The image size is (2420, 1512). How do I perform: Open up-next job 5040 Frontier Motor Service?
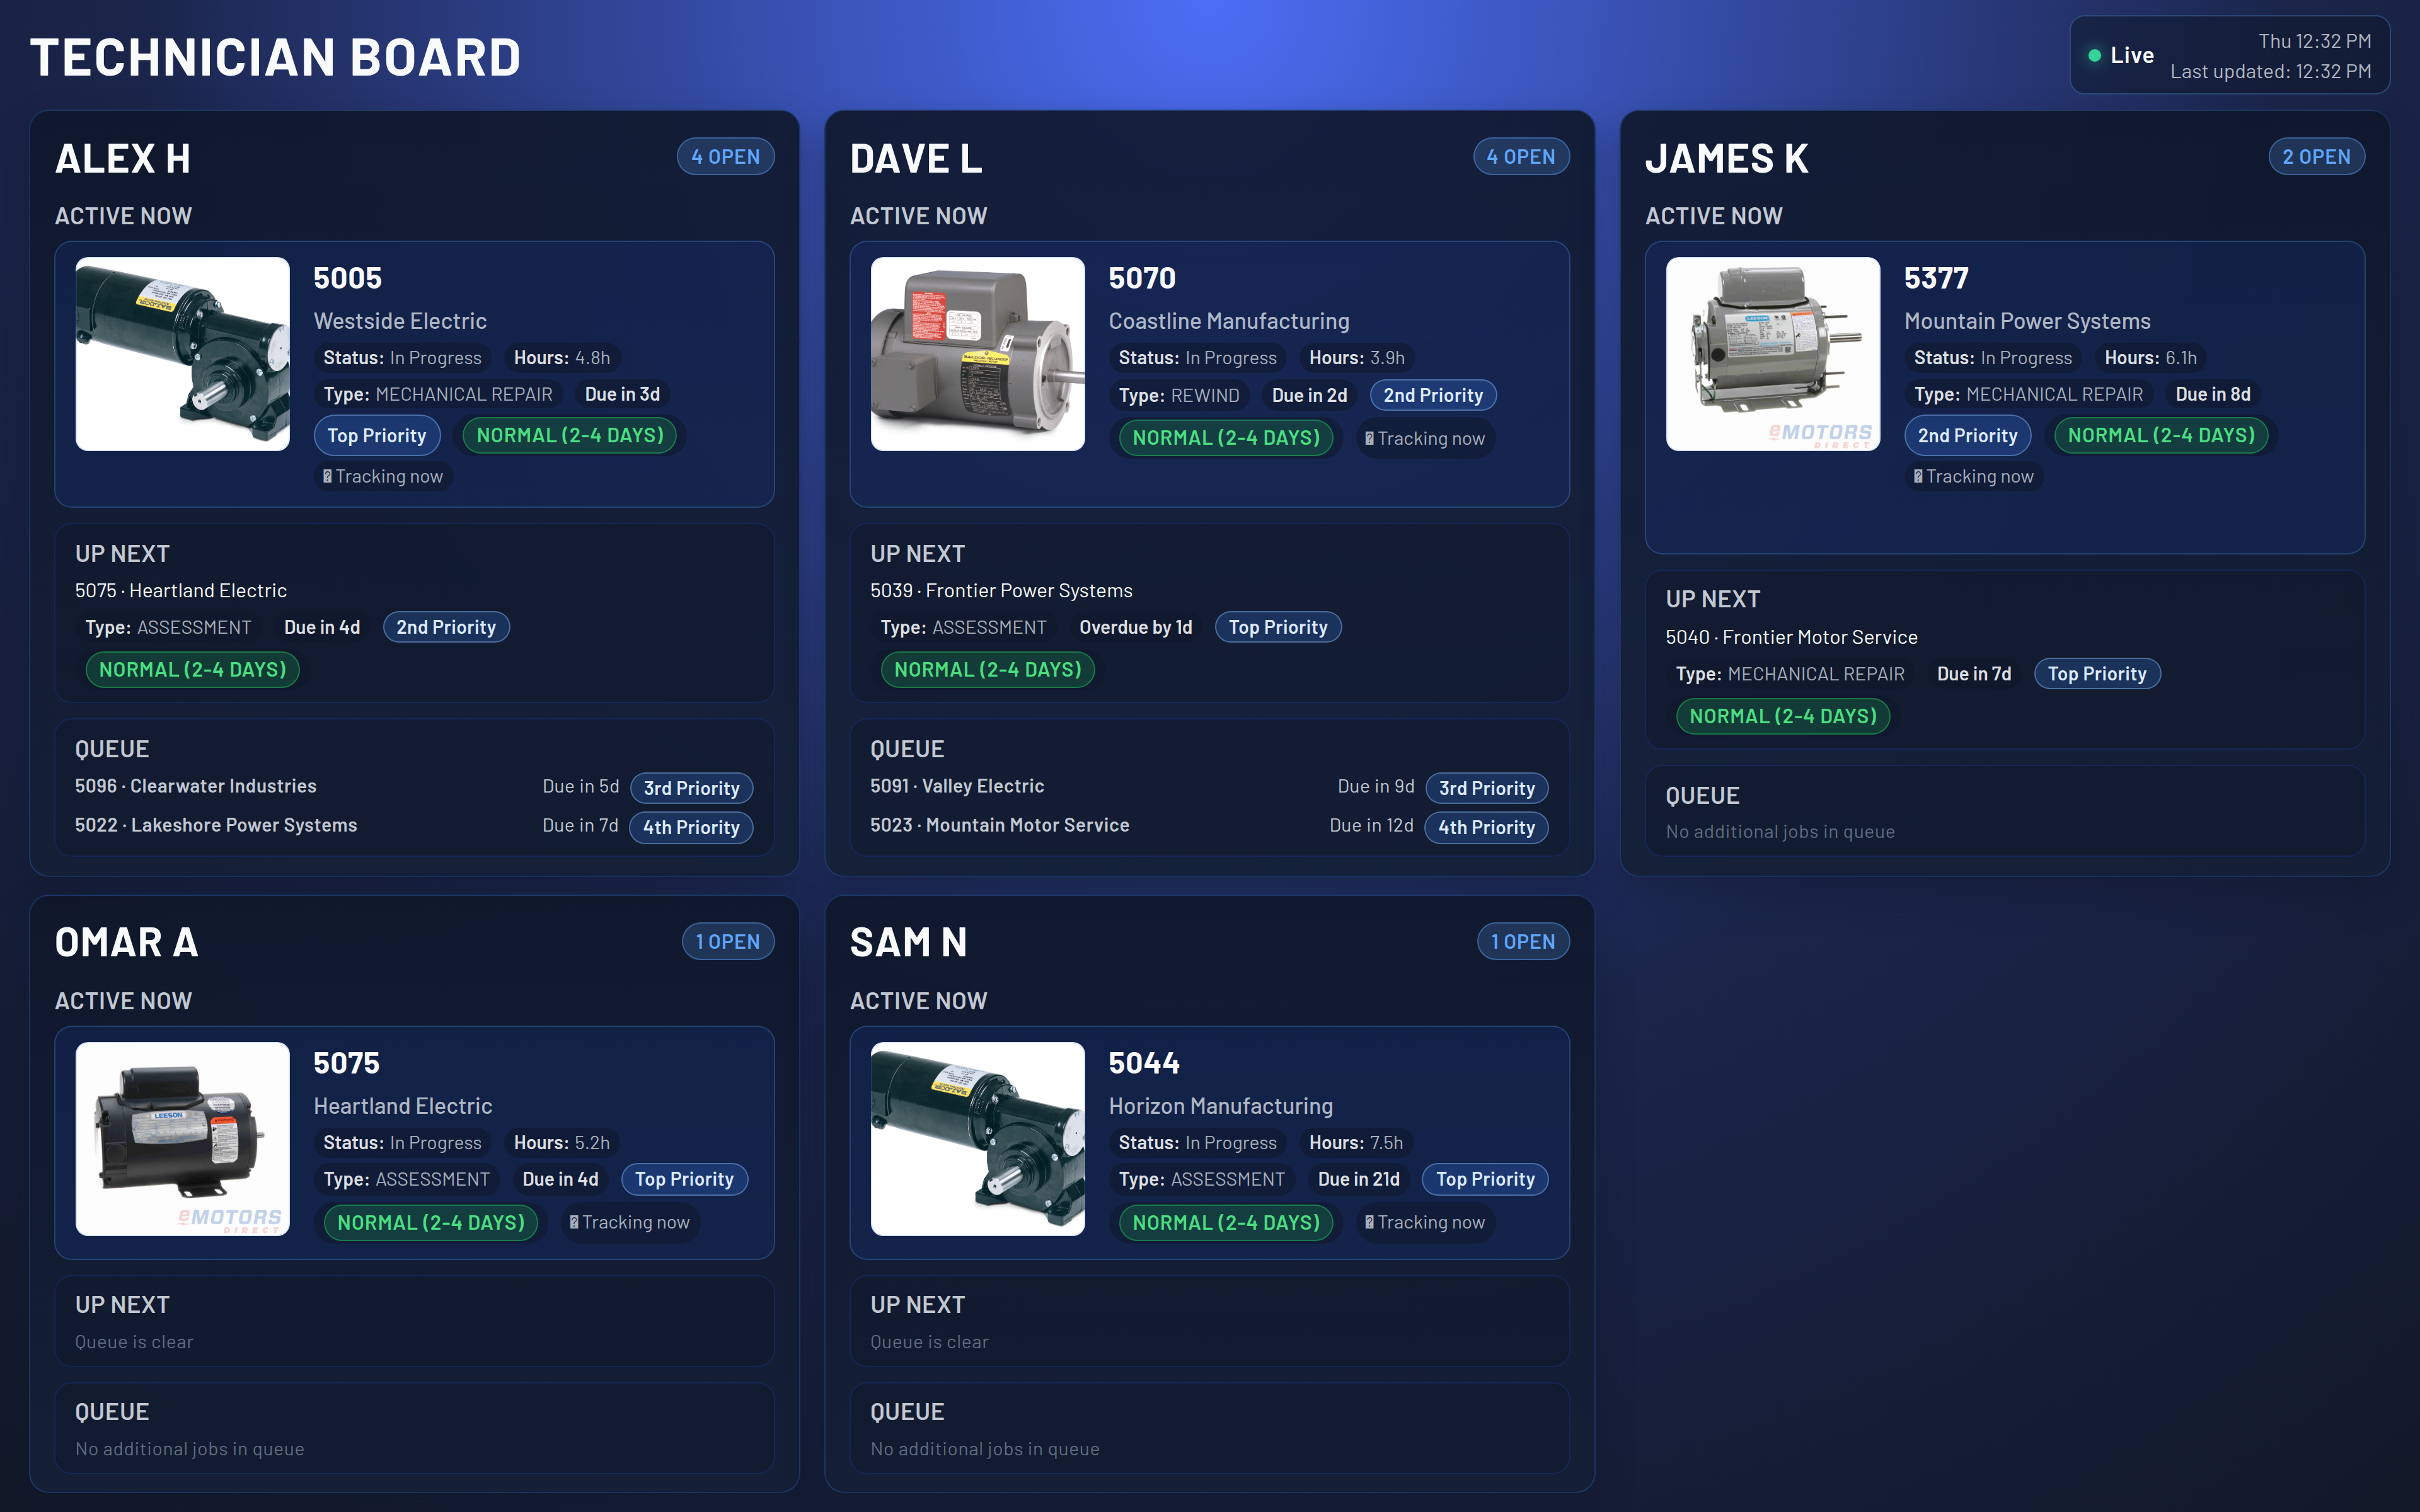tap(1791, 637)
